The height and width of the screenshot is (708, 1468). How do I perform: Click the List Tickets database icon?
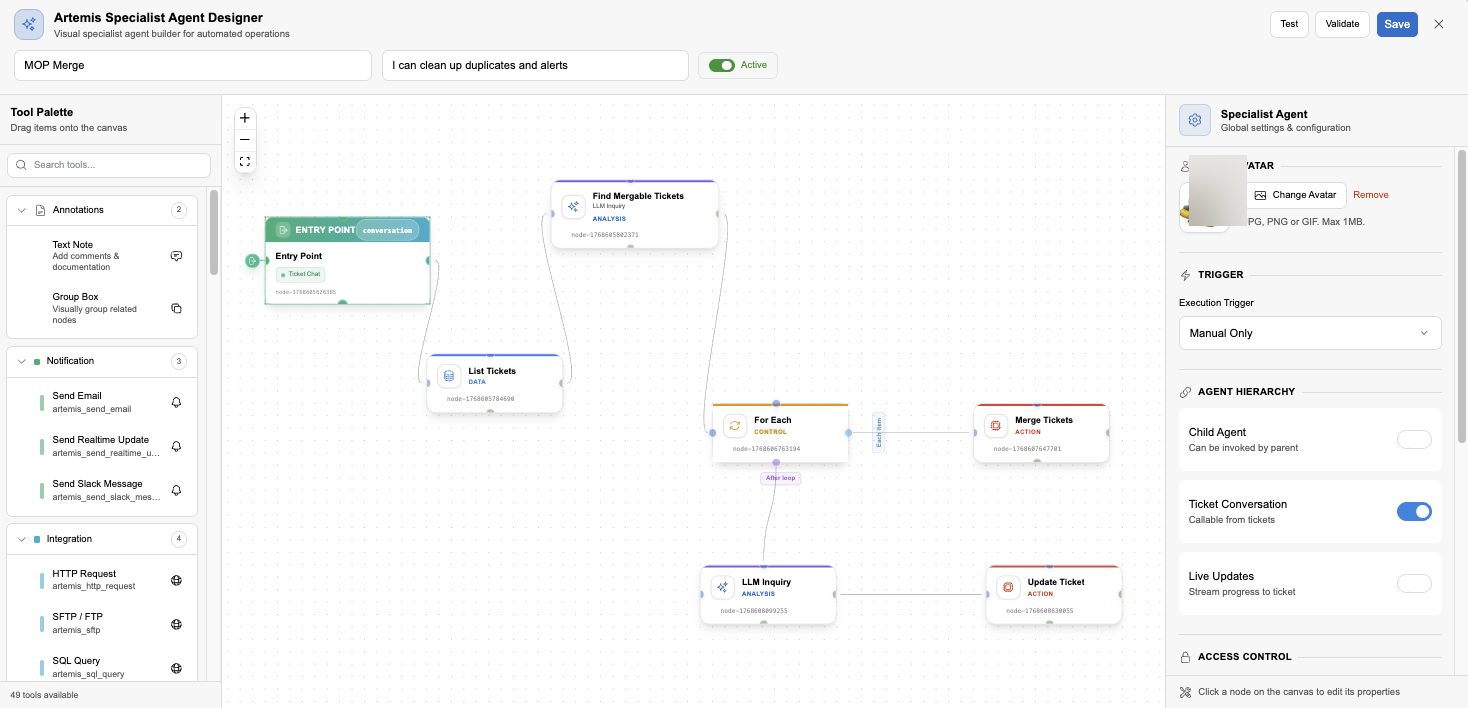pos(448,376)
